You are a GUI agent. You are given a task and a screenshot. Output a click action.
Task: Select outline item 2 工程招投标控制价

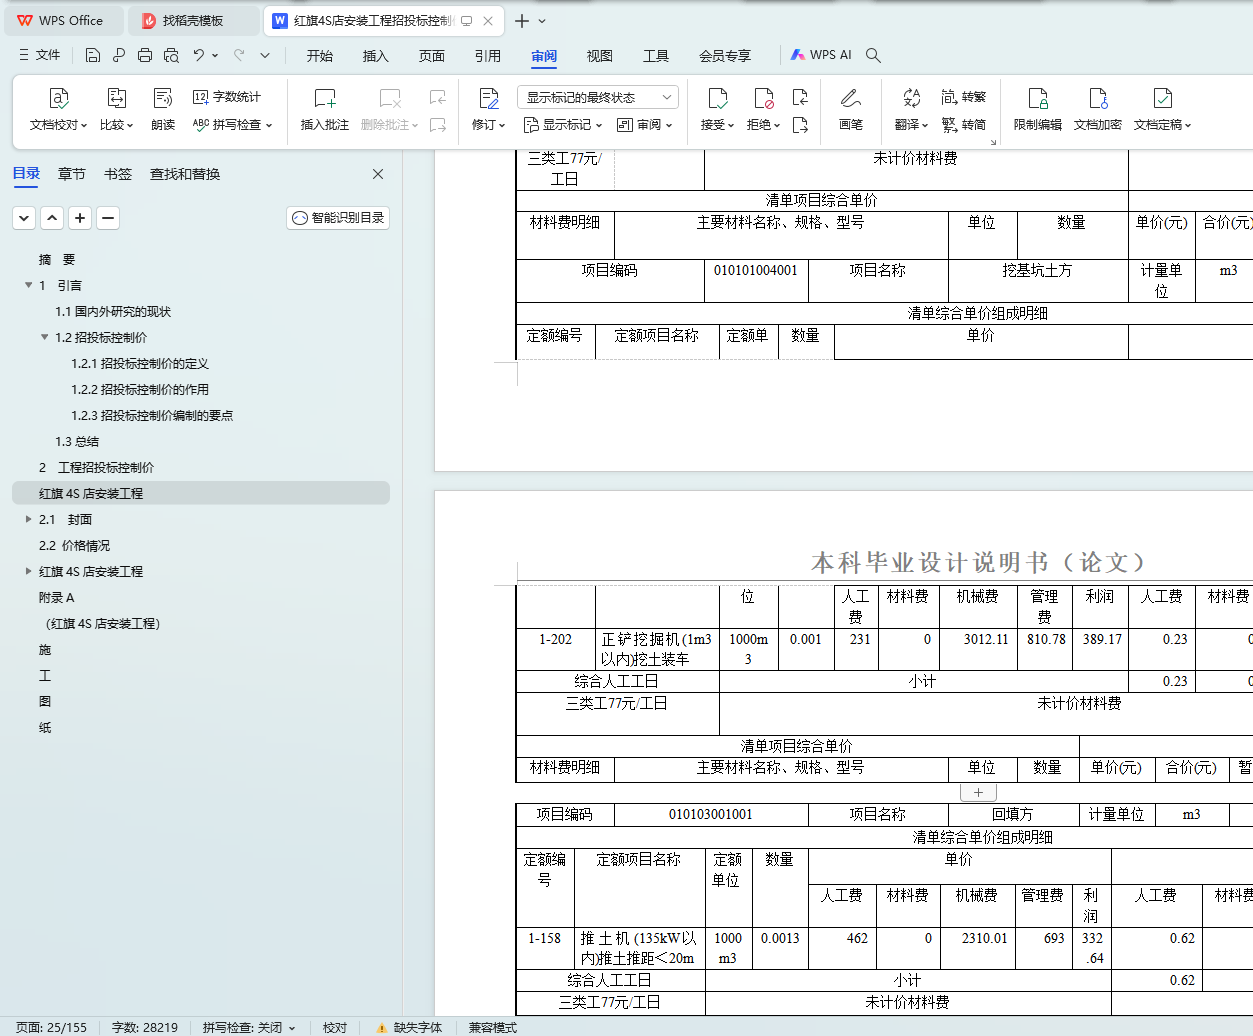96,468
